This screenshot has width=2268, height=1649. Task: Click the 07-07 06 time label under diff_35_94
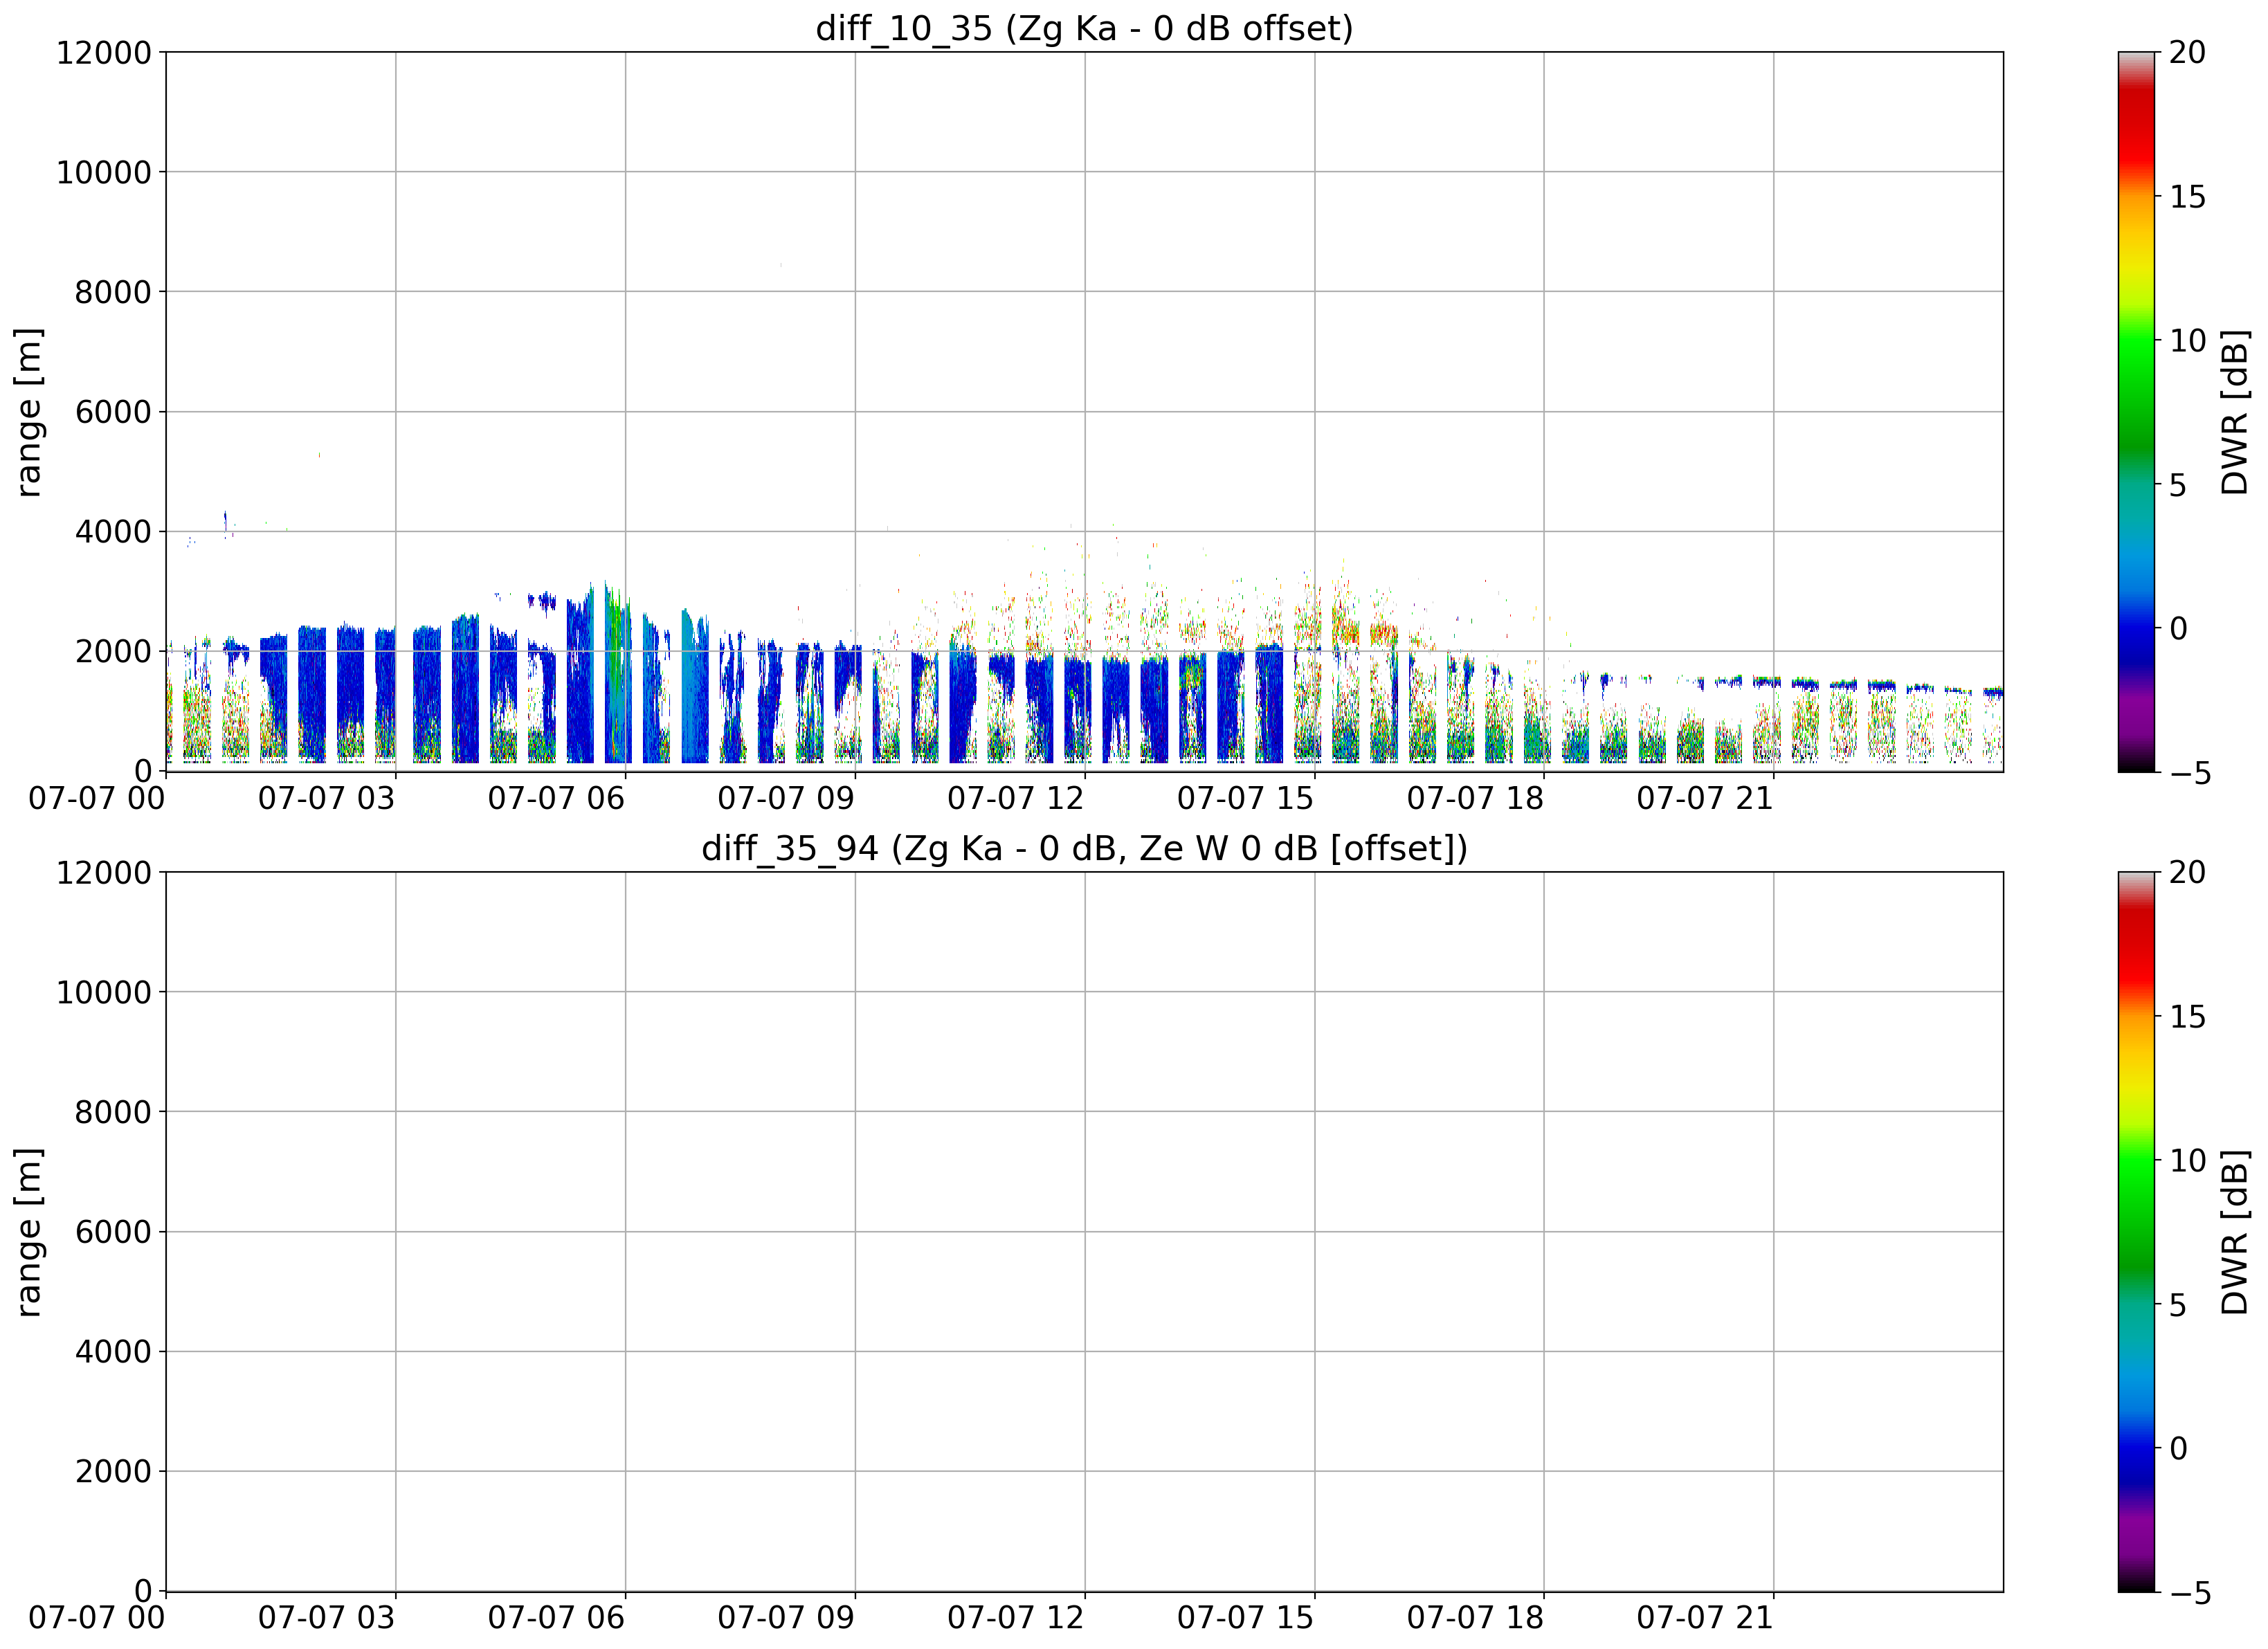[x=557, y=1619]
